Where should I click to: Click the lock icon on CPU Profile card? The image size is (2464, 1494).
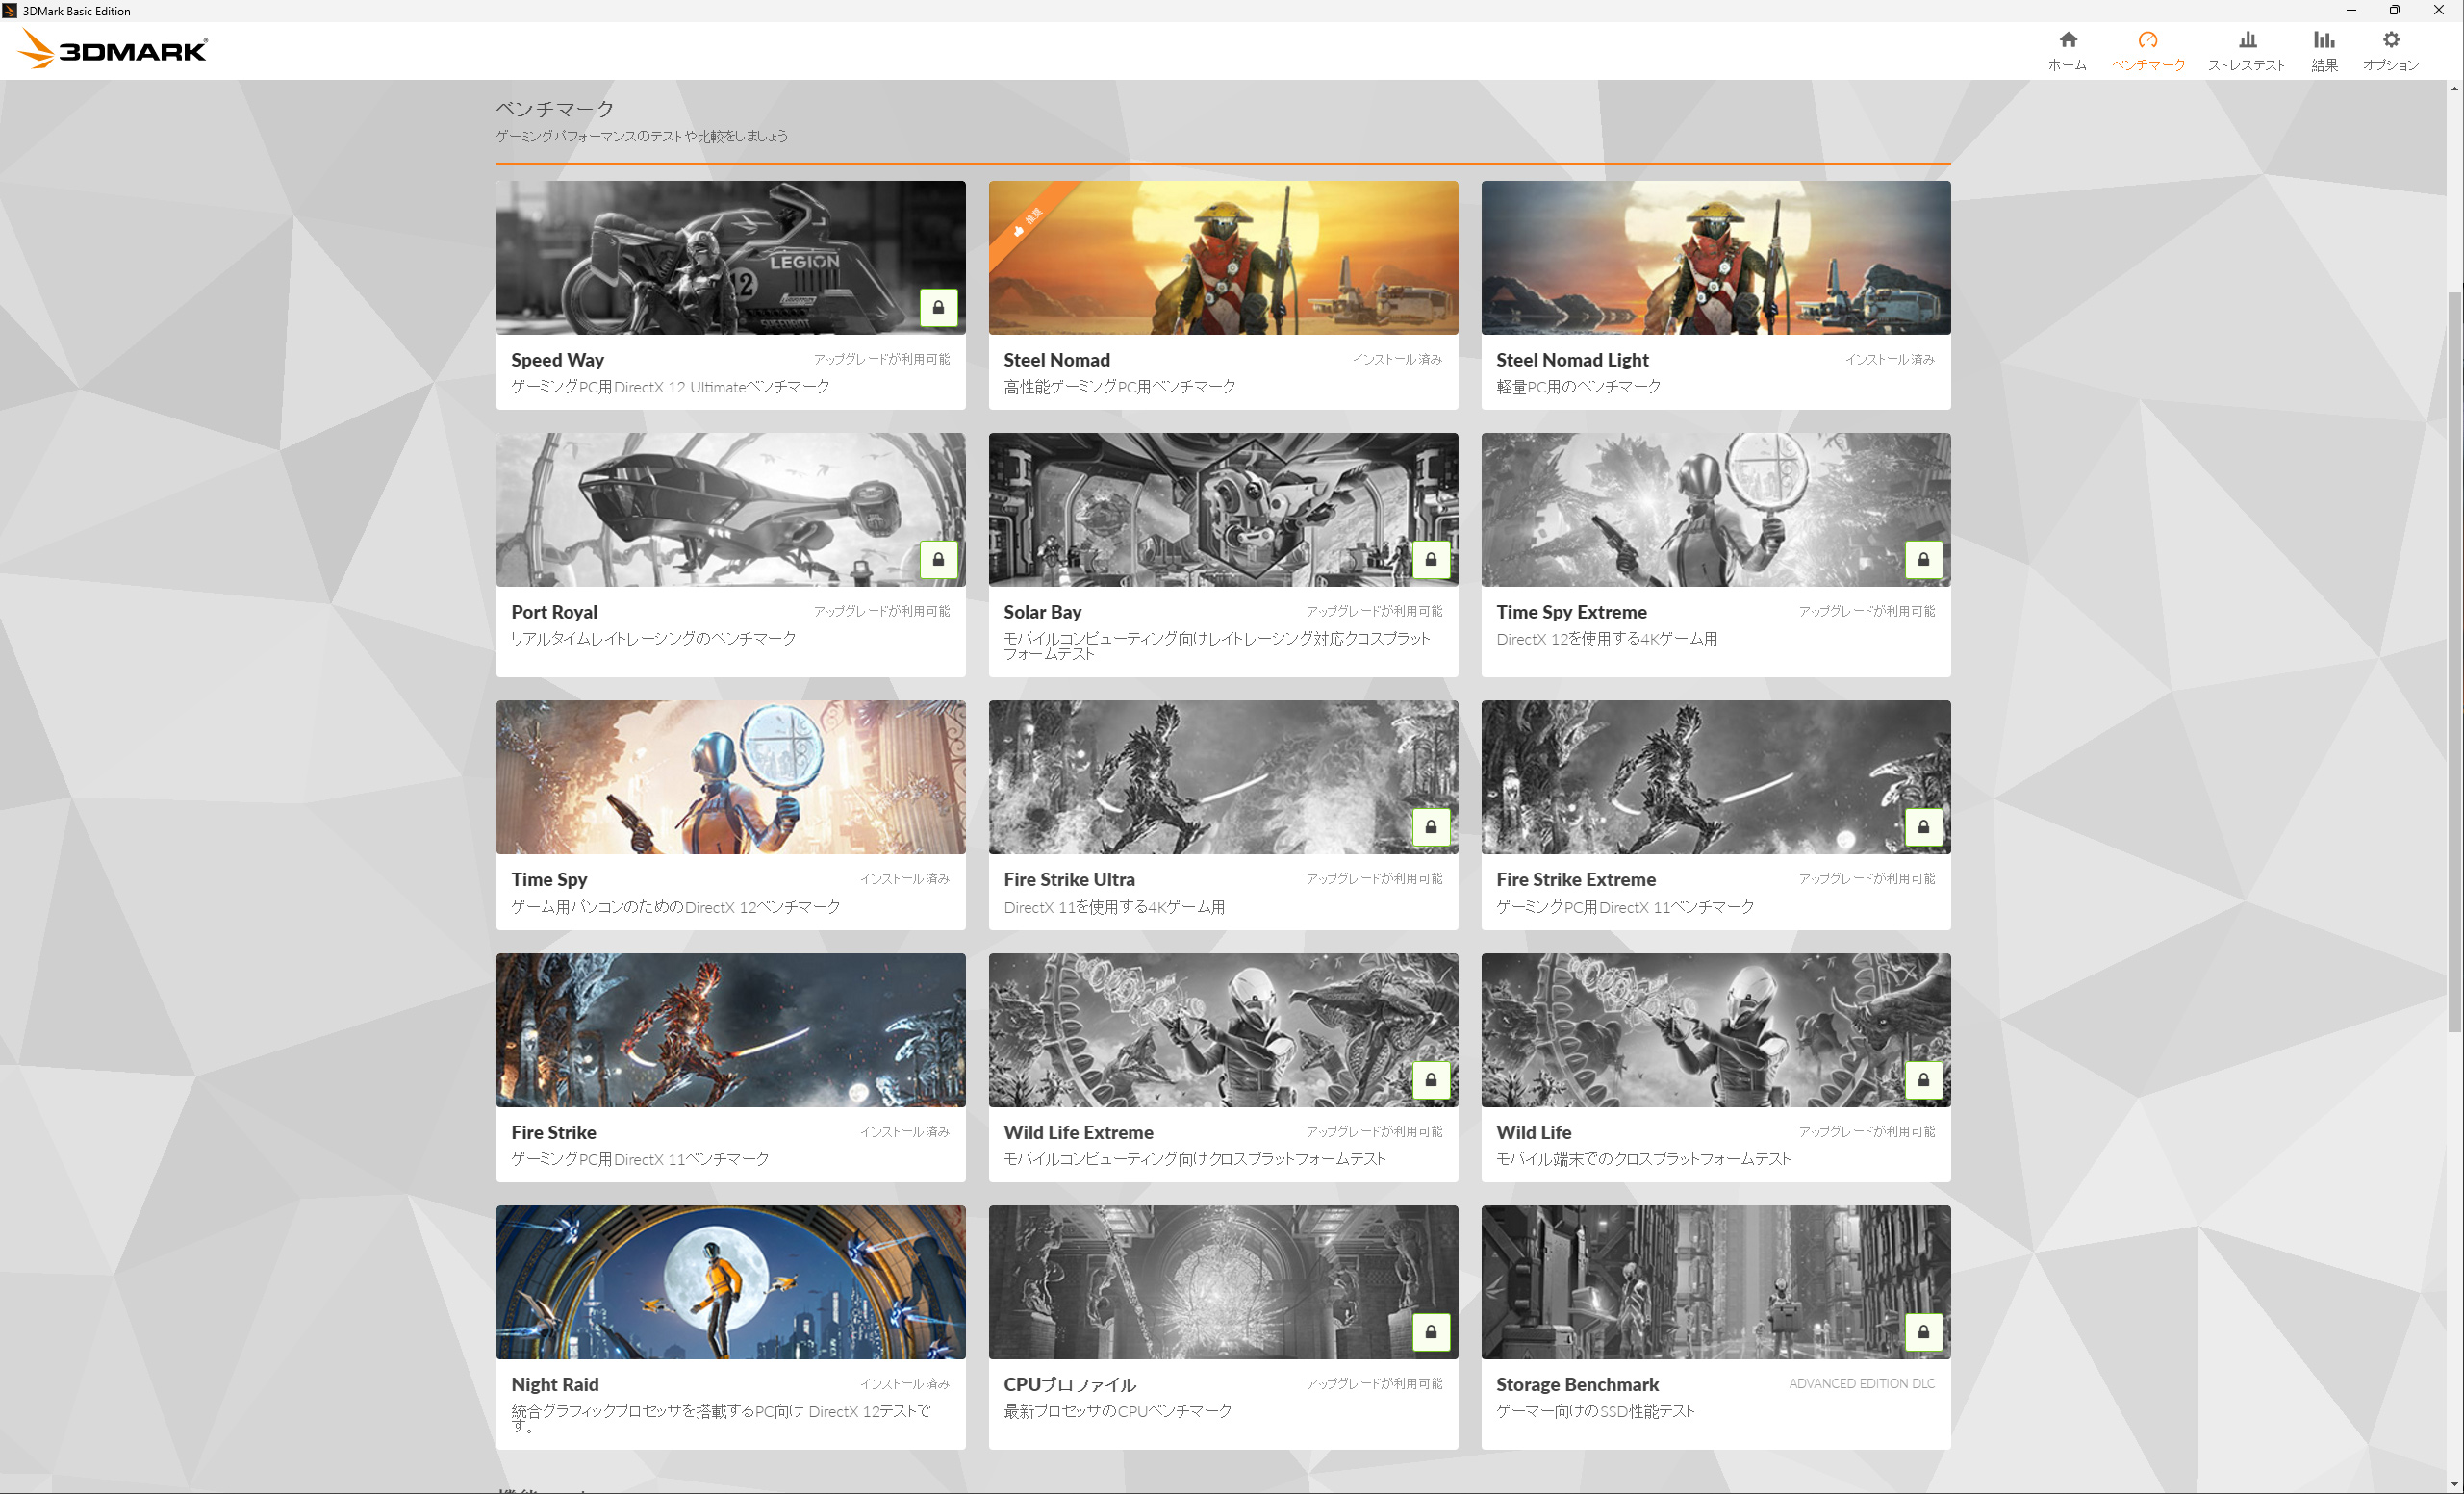tap(1430, 1332)
